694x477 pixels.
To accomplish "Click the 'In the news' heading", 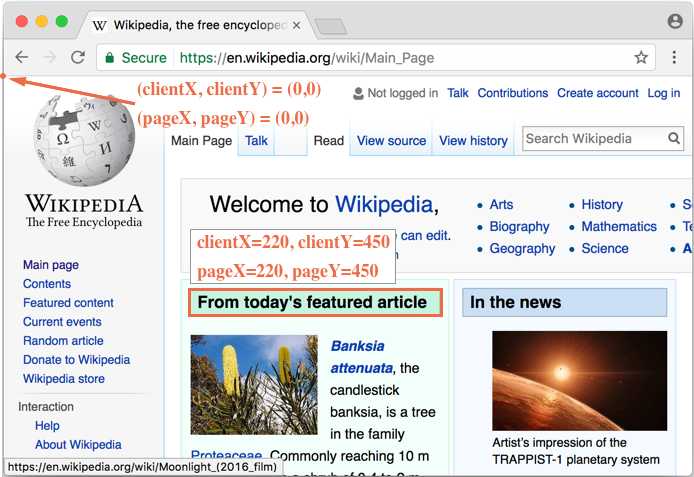I will (x=516, y=302).
